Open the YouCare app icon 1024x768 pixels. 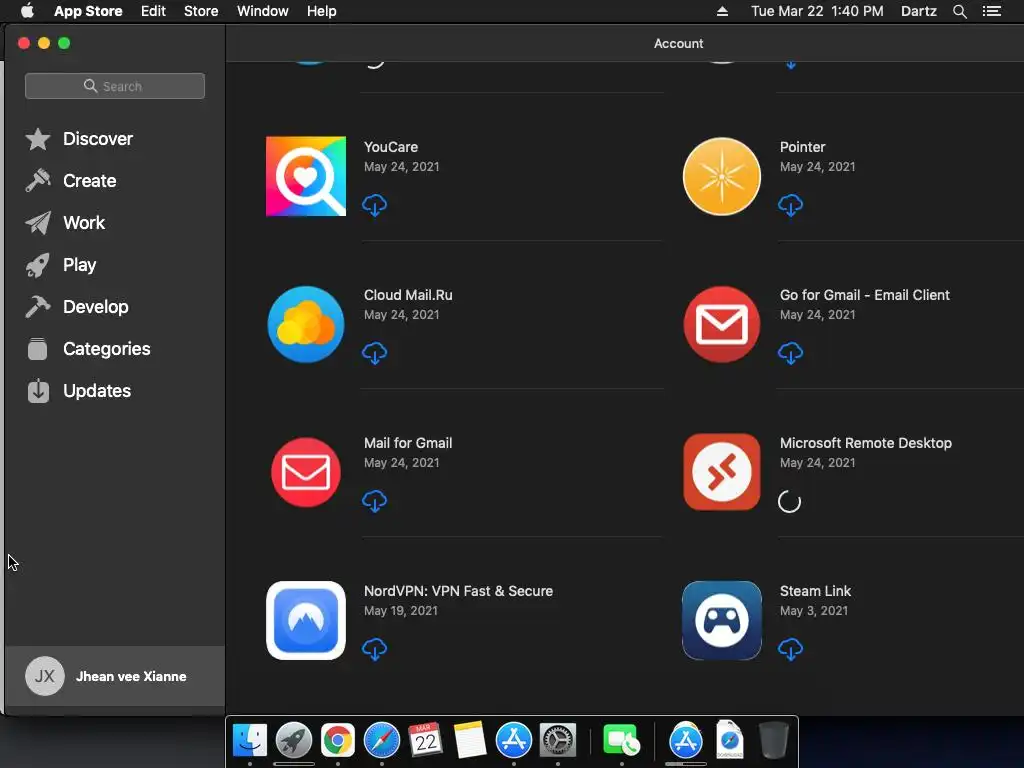[306, 176]
